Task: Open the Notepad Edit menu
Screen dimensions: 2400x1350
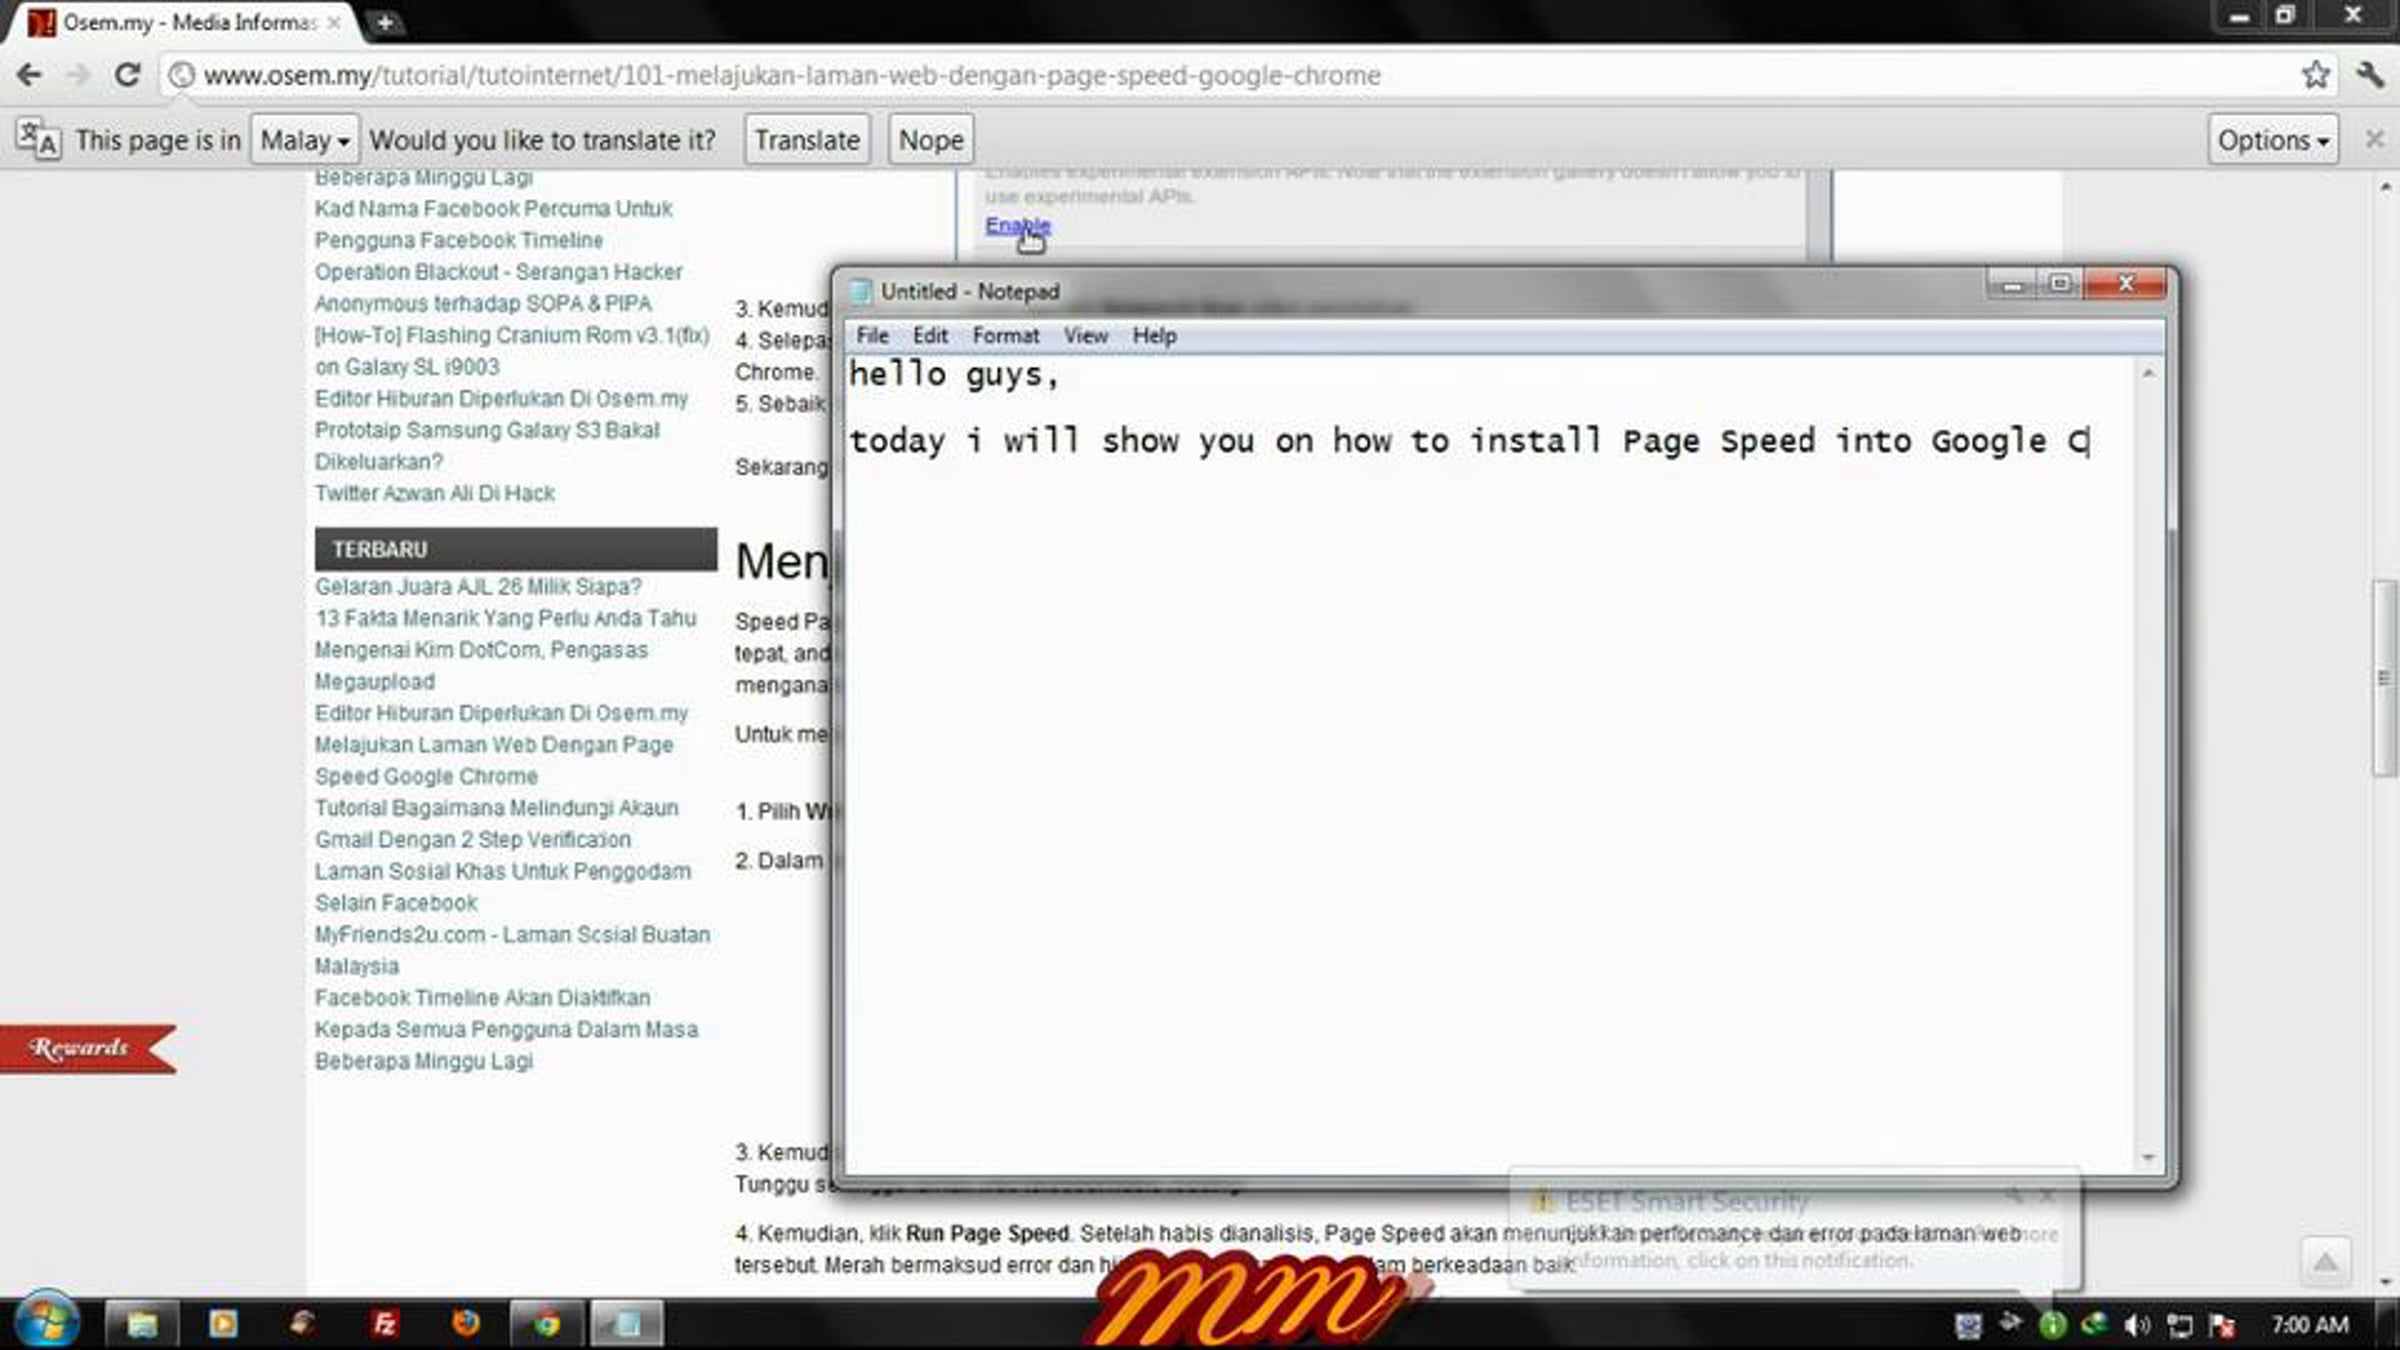Action: click(930, 336)
